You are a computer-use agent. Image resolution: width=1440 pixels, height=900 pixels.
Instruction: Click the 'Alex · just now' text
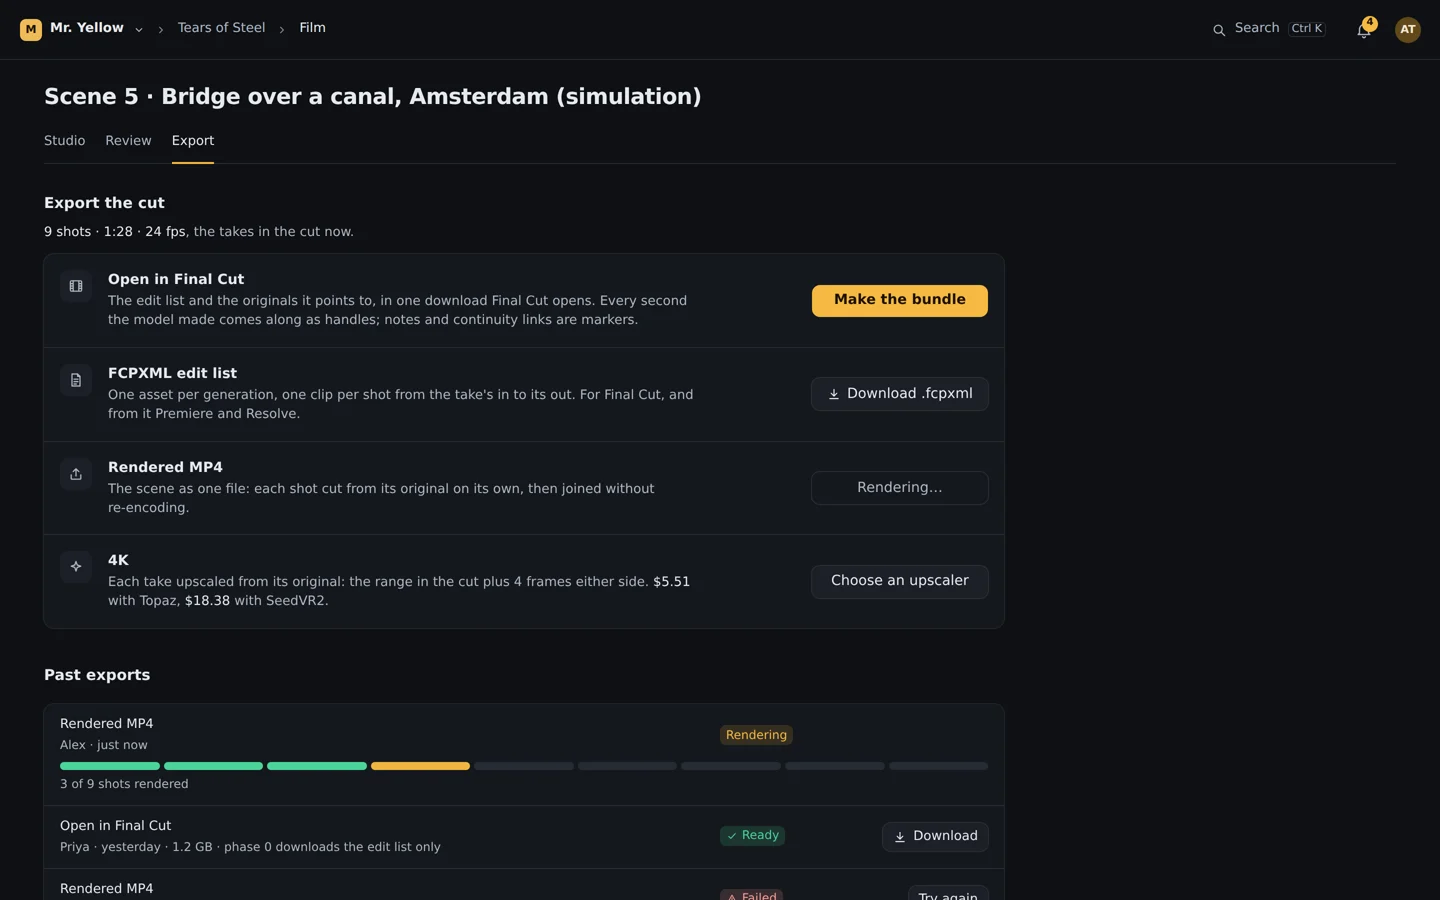point(104,745)
